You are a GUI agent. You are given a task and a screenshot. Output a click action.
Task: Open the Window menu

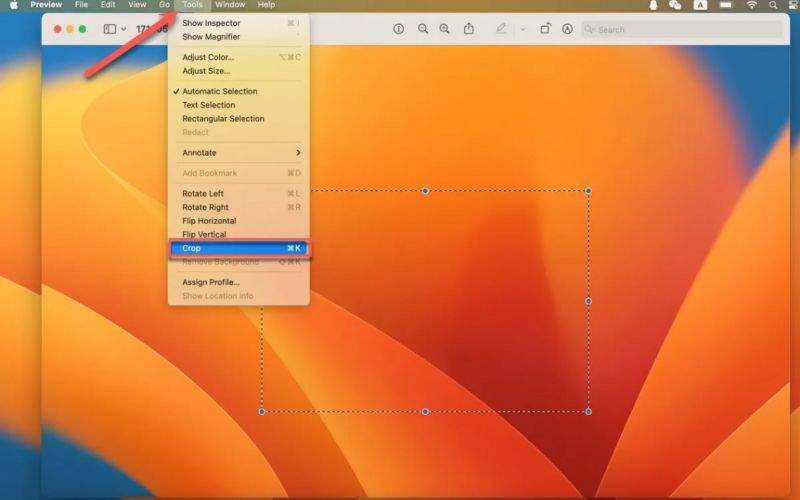click(230, 5)
